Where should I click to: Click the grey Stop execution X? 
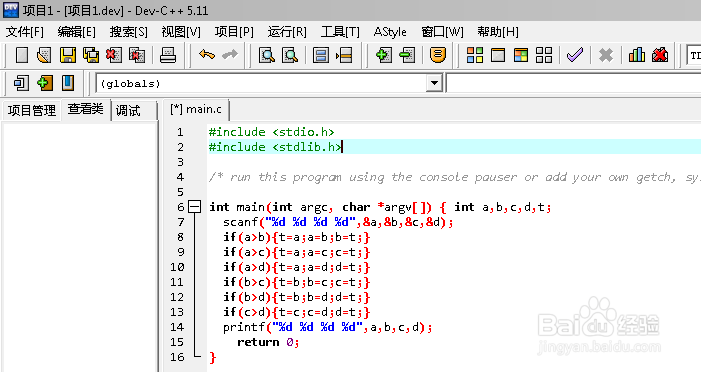606,55
